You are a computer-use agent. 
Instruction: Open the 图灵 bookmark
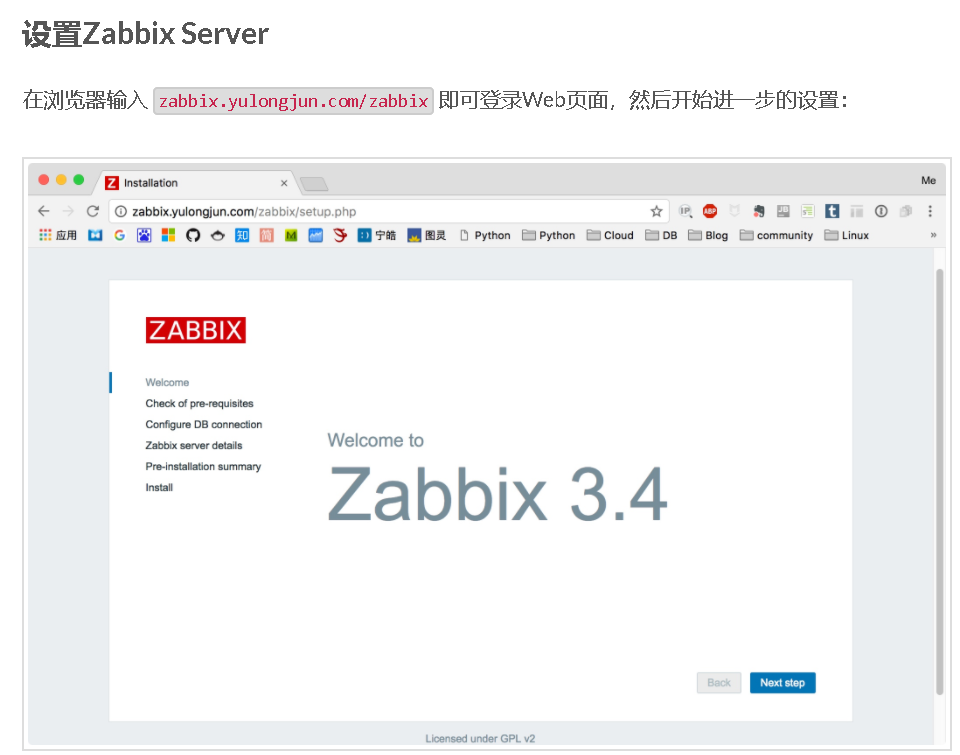pyautogui.click(x=427, y=235)
